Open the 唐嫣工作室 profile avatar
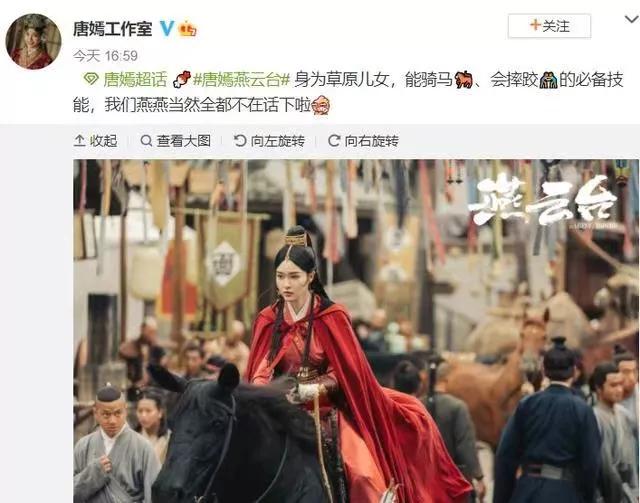640x503 pixels. pyautogui.click(x=33, y=42)
